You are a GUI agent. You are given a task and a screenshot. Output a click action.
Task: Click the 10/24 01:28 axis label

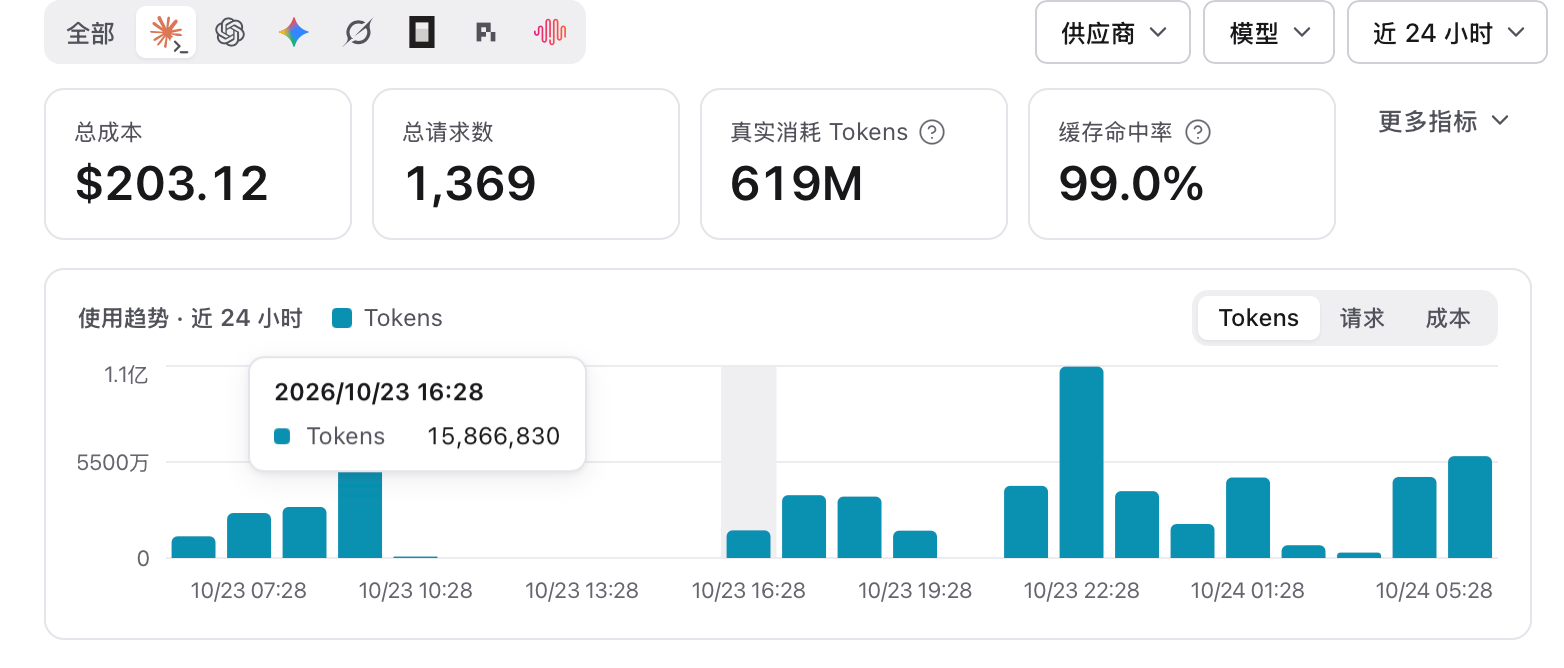pyautogui.click(x=1247, y=590)
